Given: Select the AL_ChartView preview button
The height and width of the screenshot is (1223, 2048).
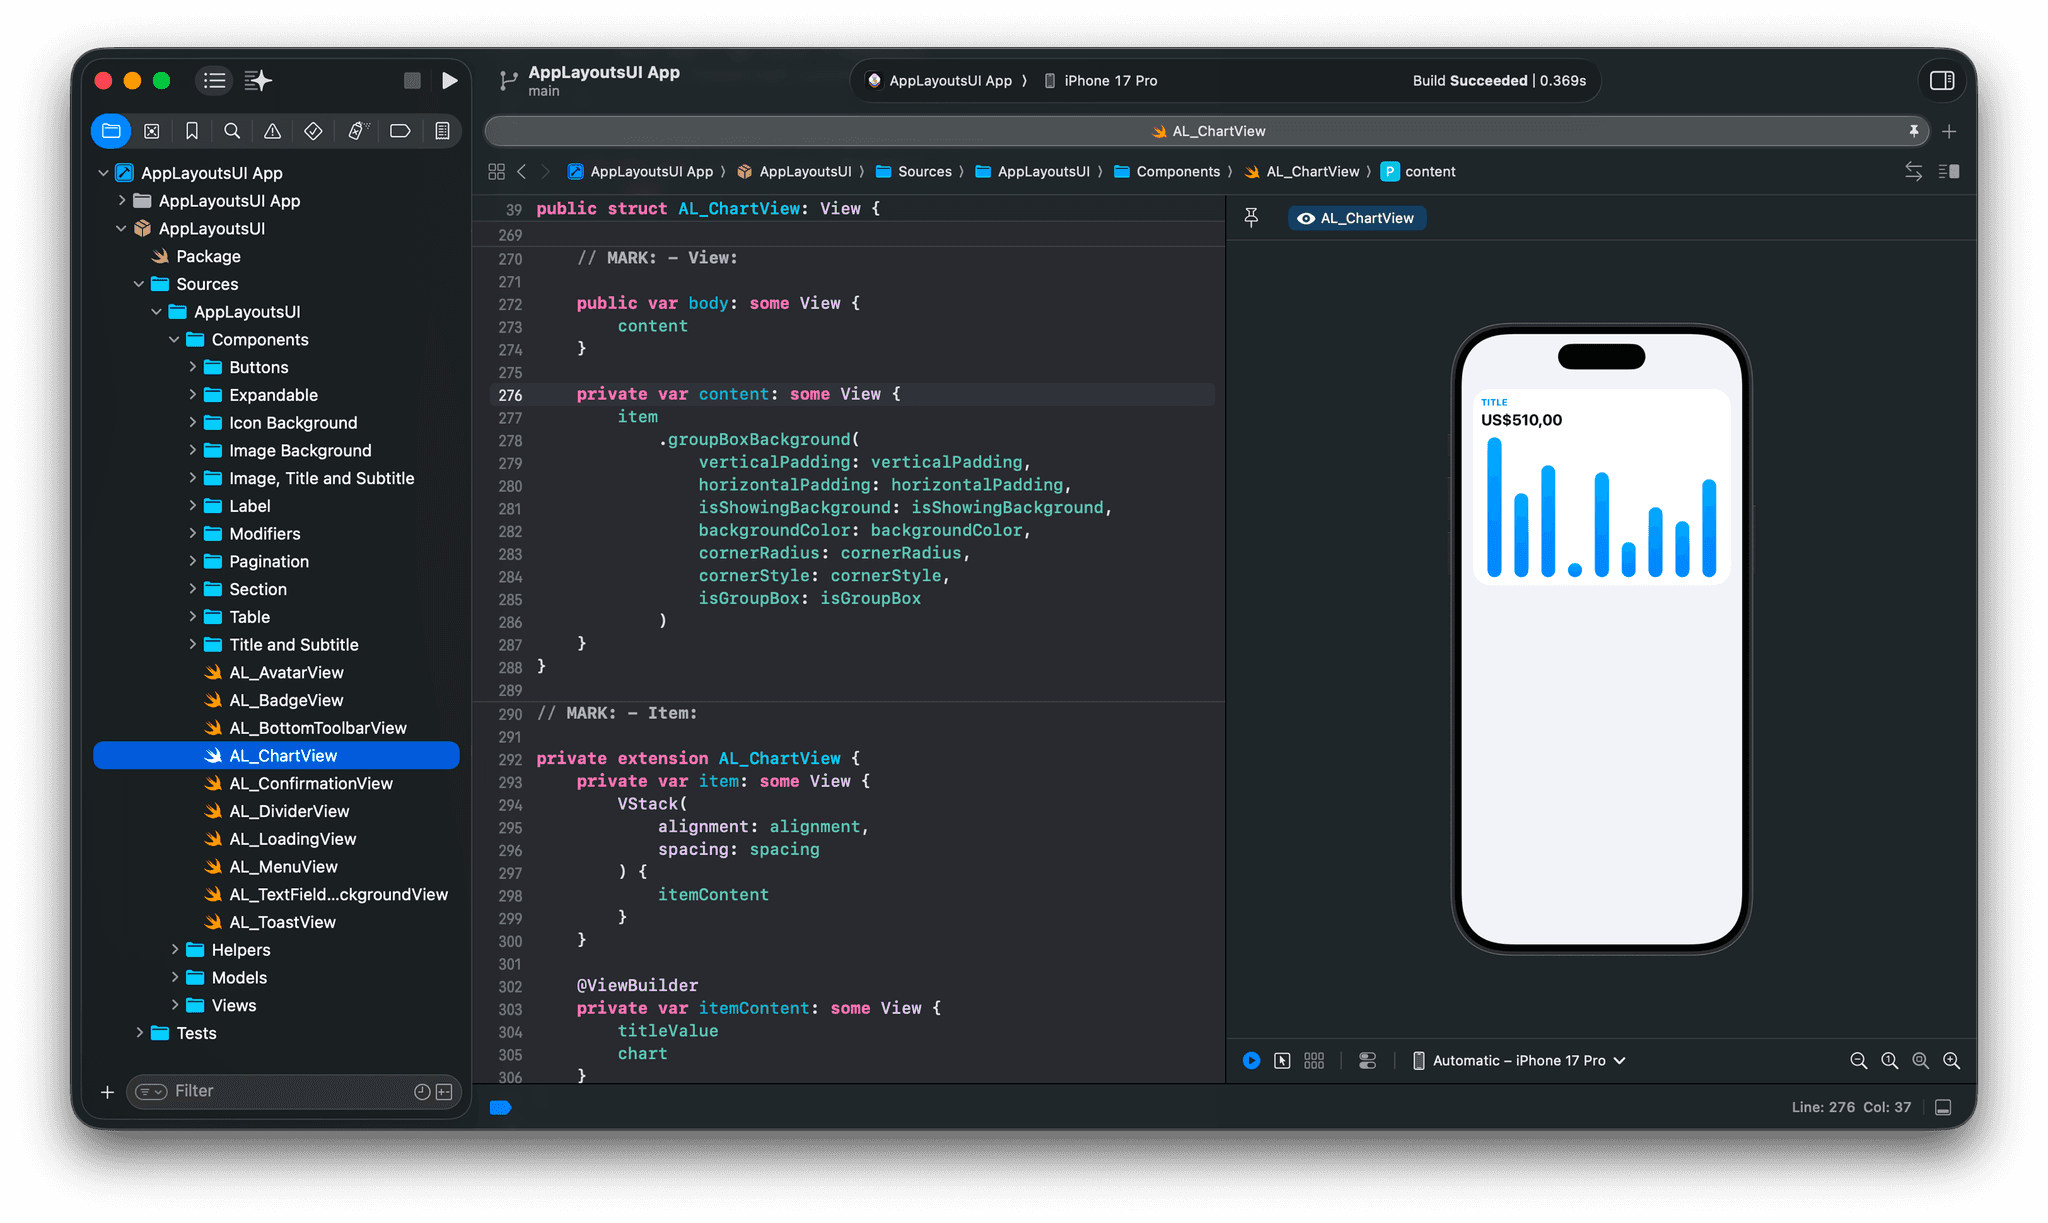Looking at the screenshot, I should click(x=1357, y=218).
